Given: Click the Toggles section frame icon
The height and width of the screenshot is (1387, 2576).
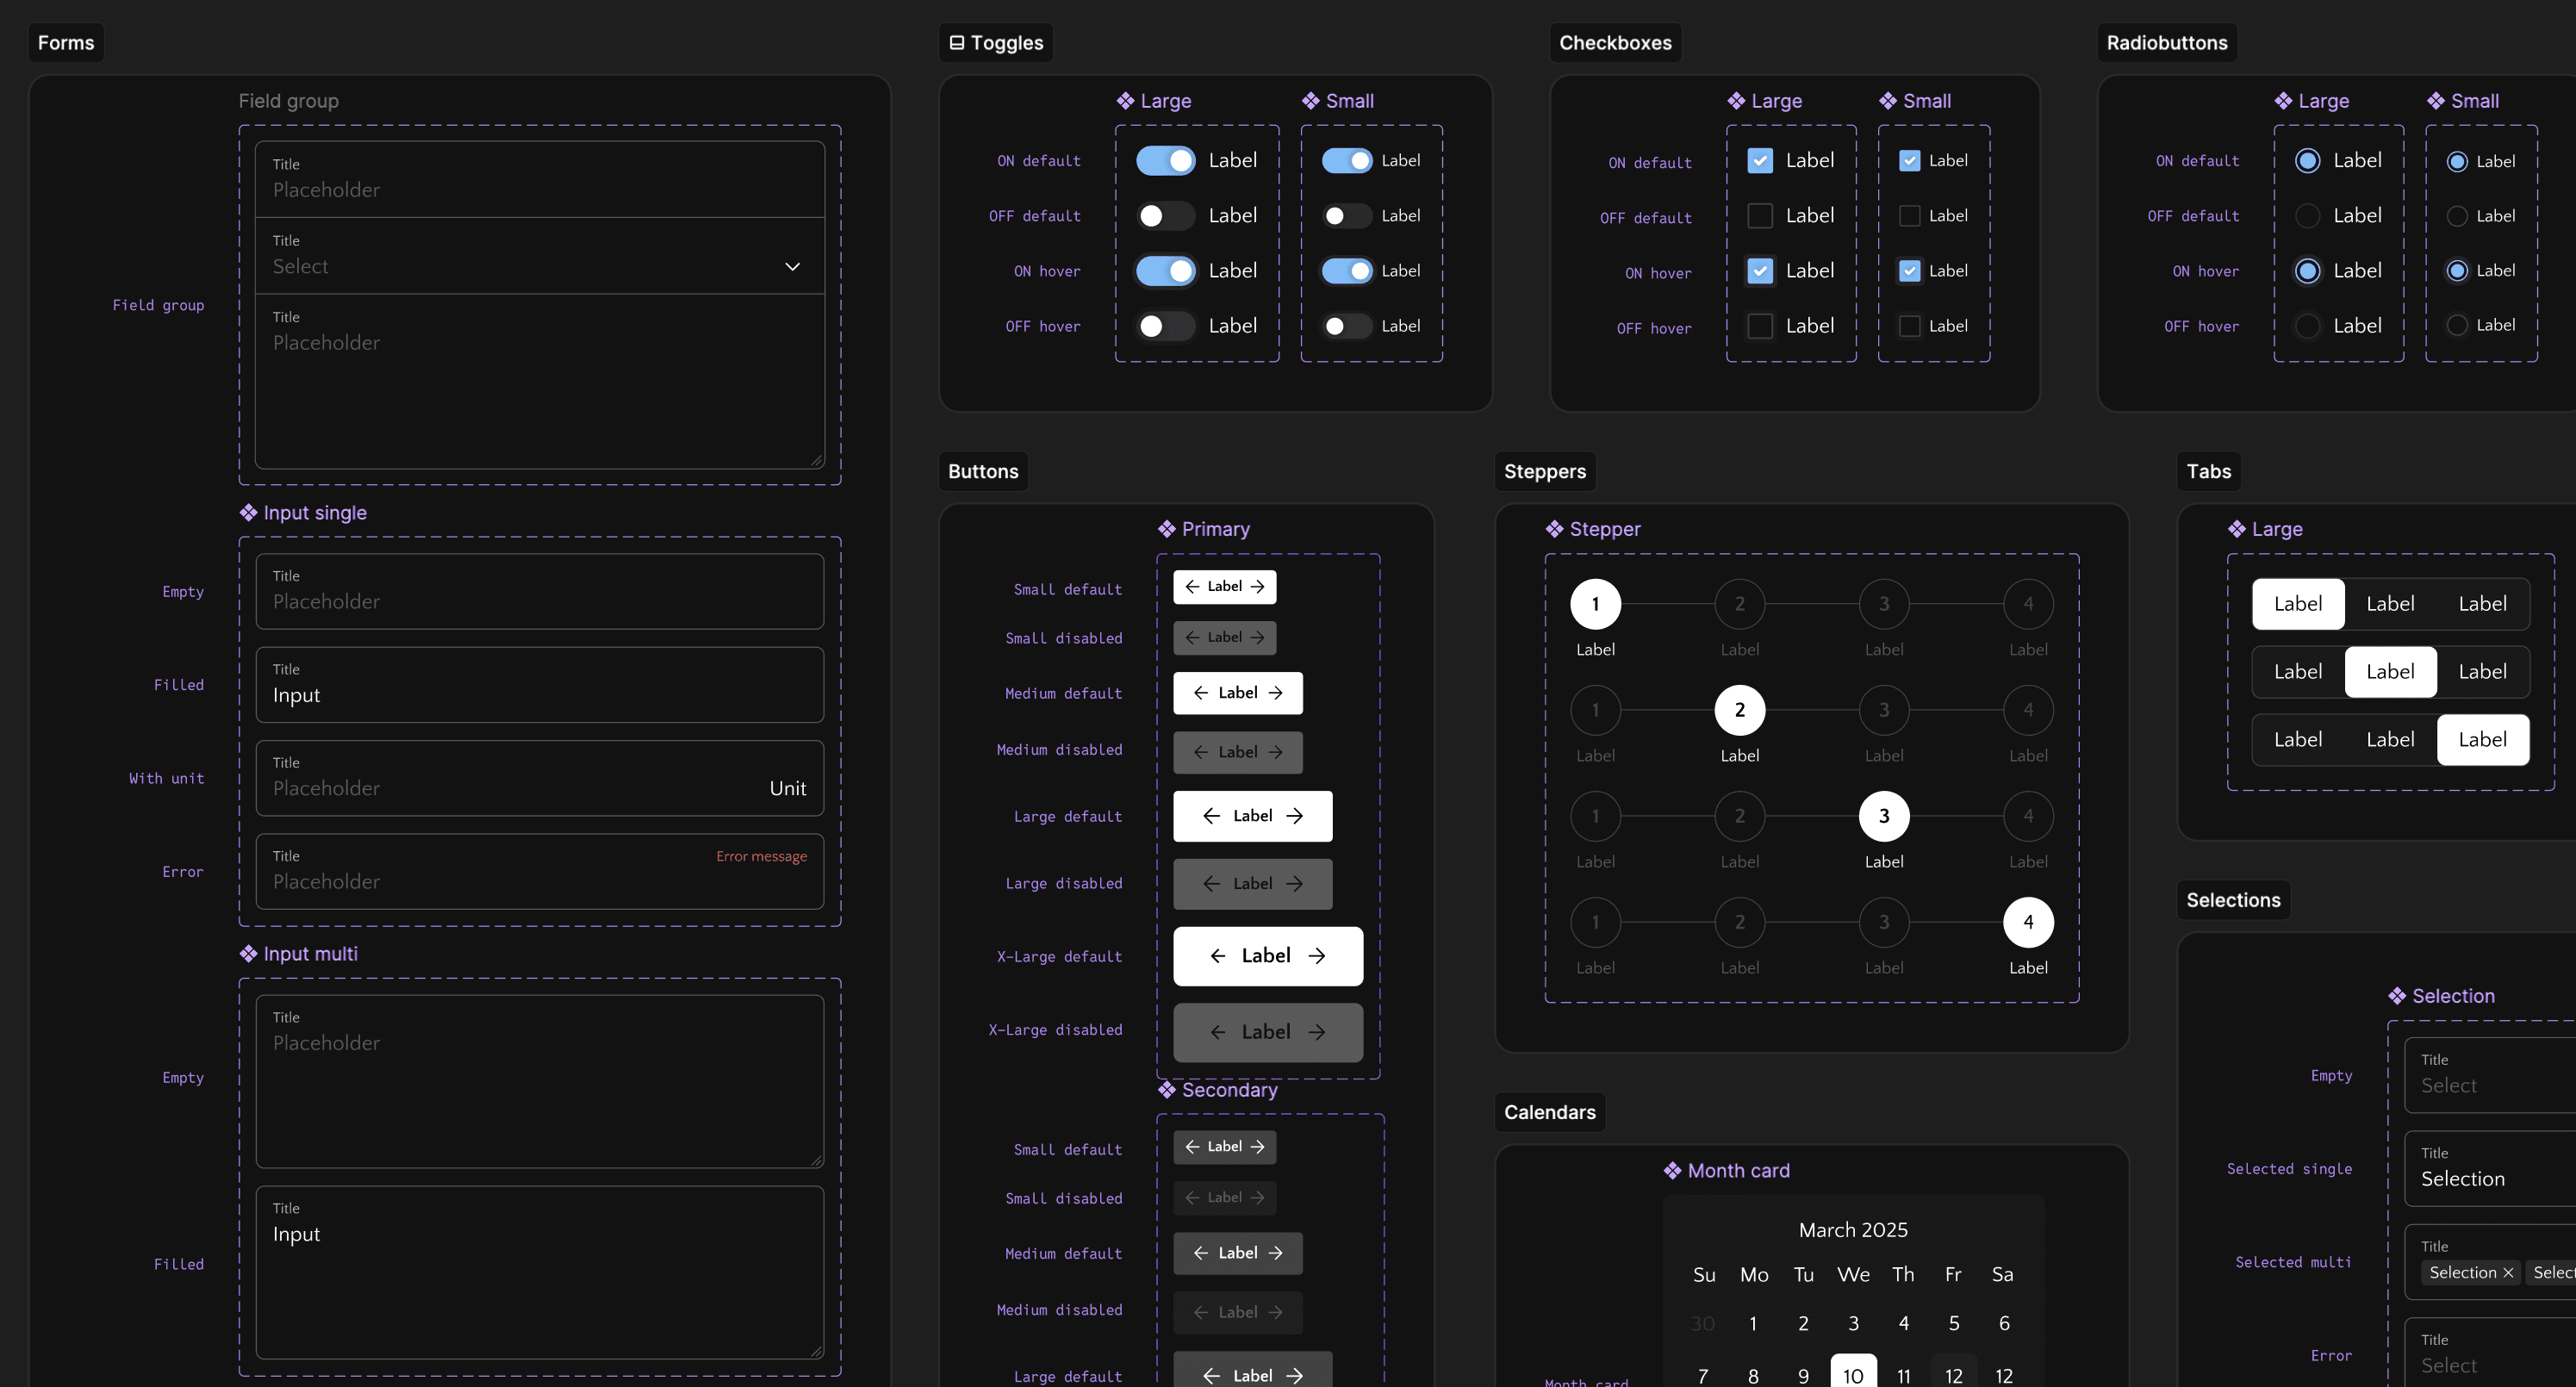Looking at the screenshot, I should click(957, 43).
